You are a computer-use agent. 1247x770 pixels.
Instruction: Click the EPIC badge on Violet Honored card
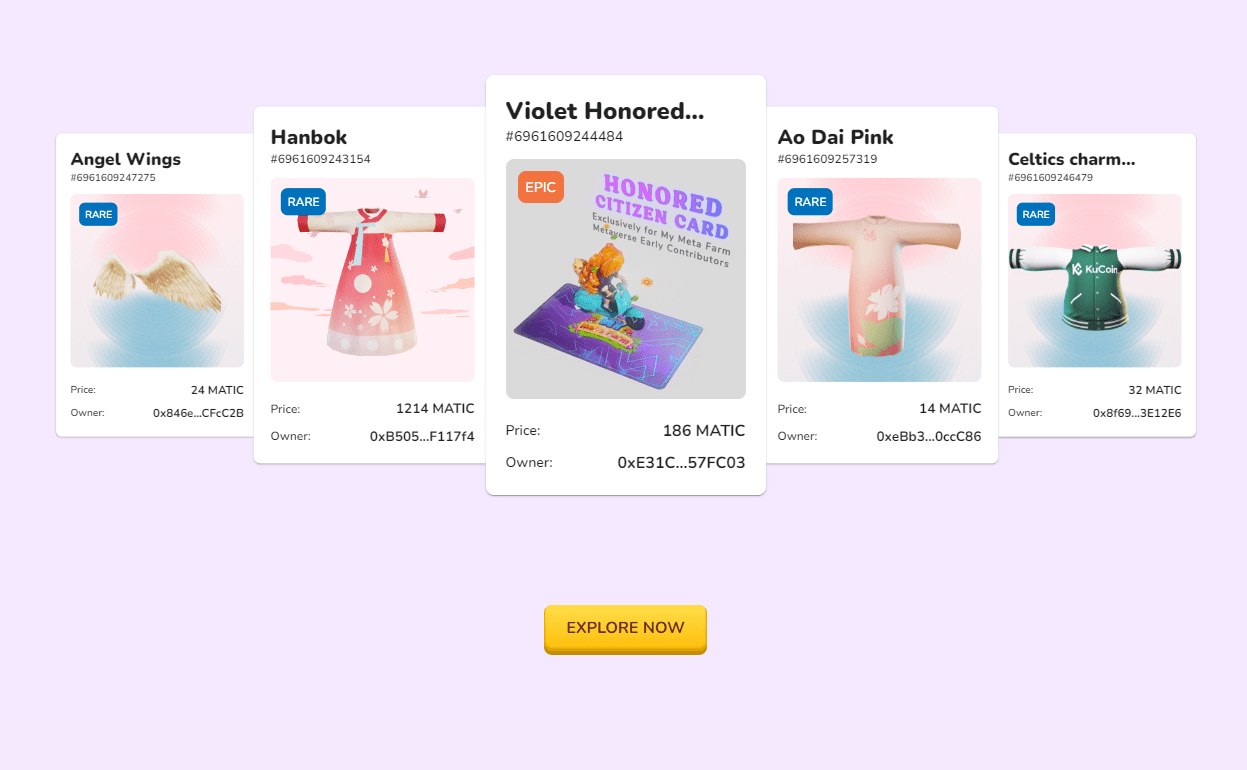541,187
